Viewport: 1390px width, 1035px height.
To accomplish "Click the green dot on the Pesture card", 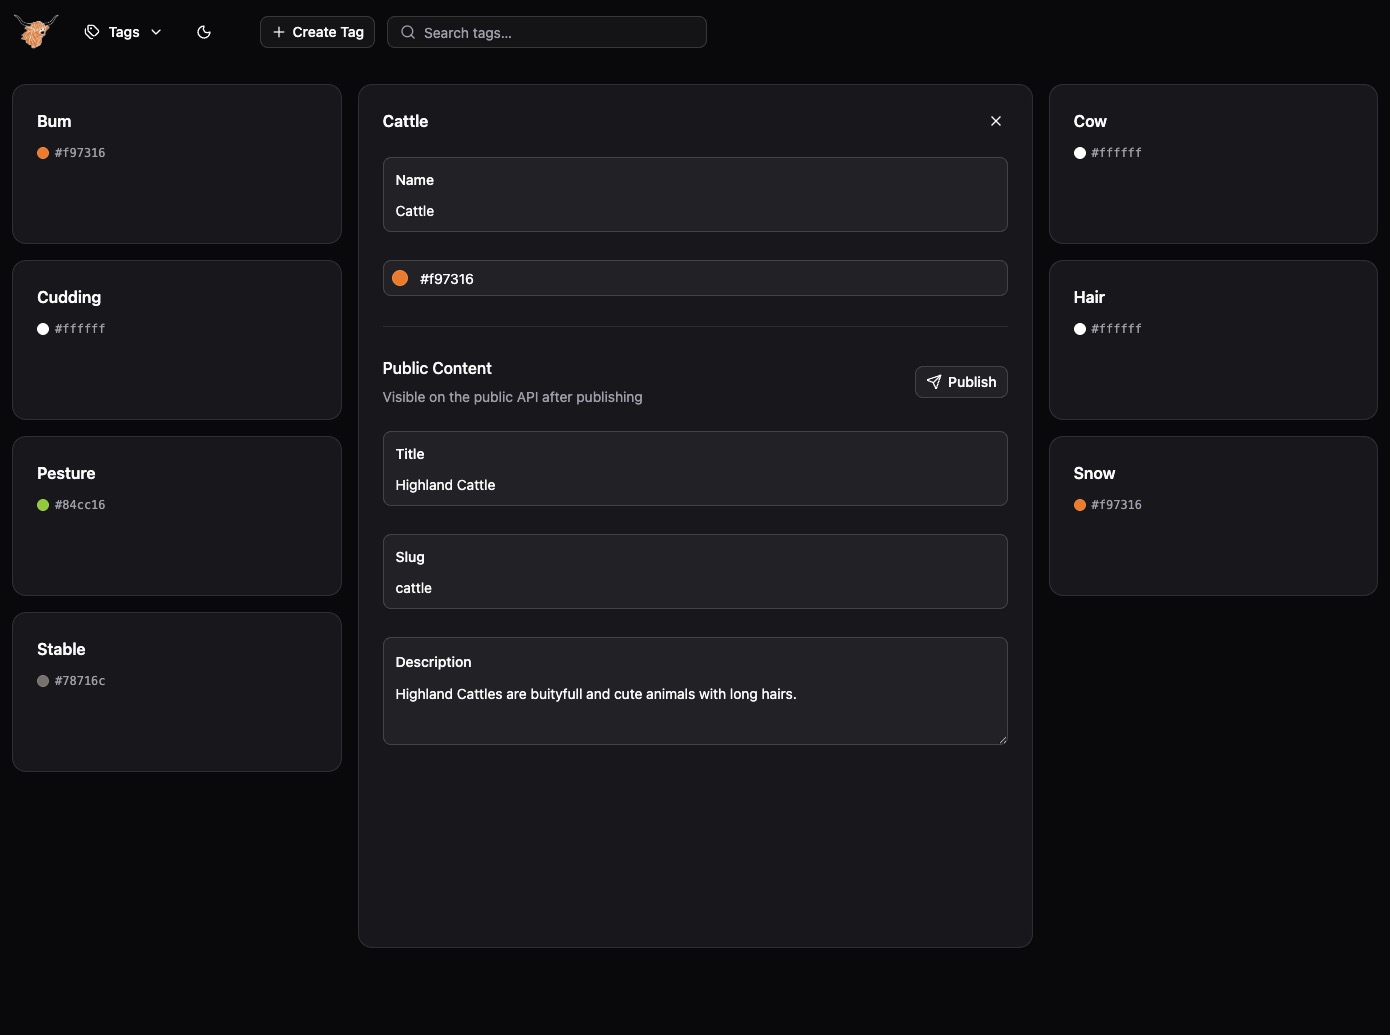I will tap(43, 505).
